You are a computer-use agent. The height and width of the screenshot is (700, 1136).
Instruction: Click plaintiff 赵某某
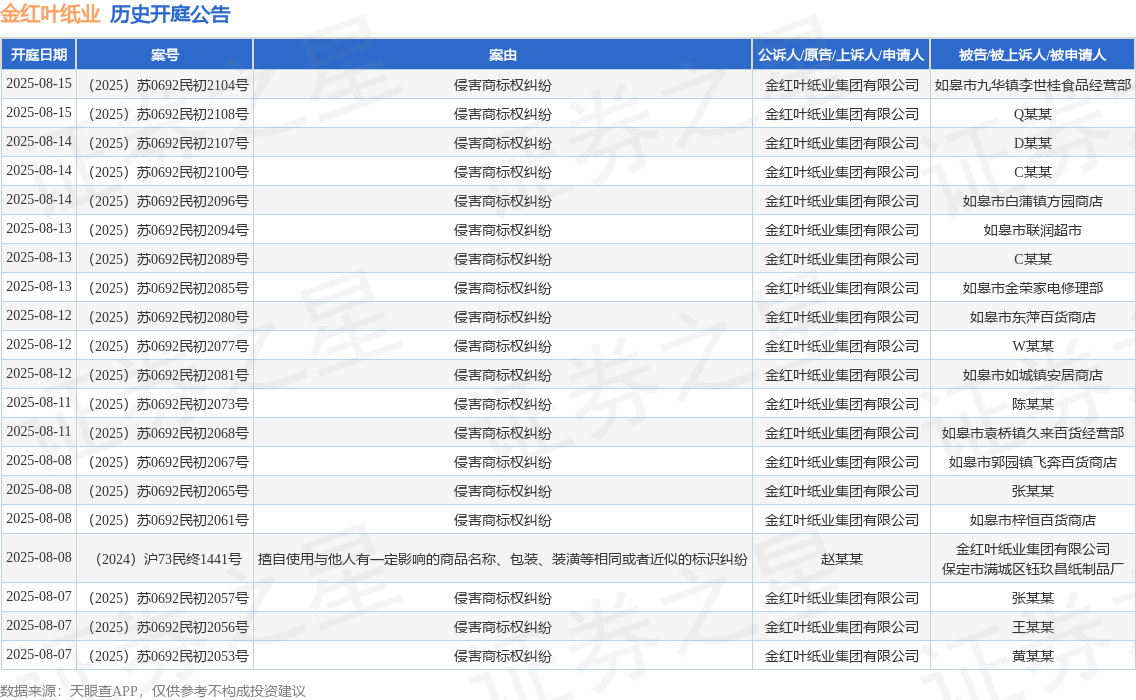click(841, 559)
